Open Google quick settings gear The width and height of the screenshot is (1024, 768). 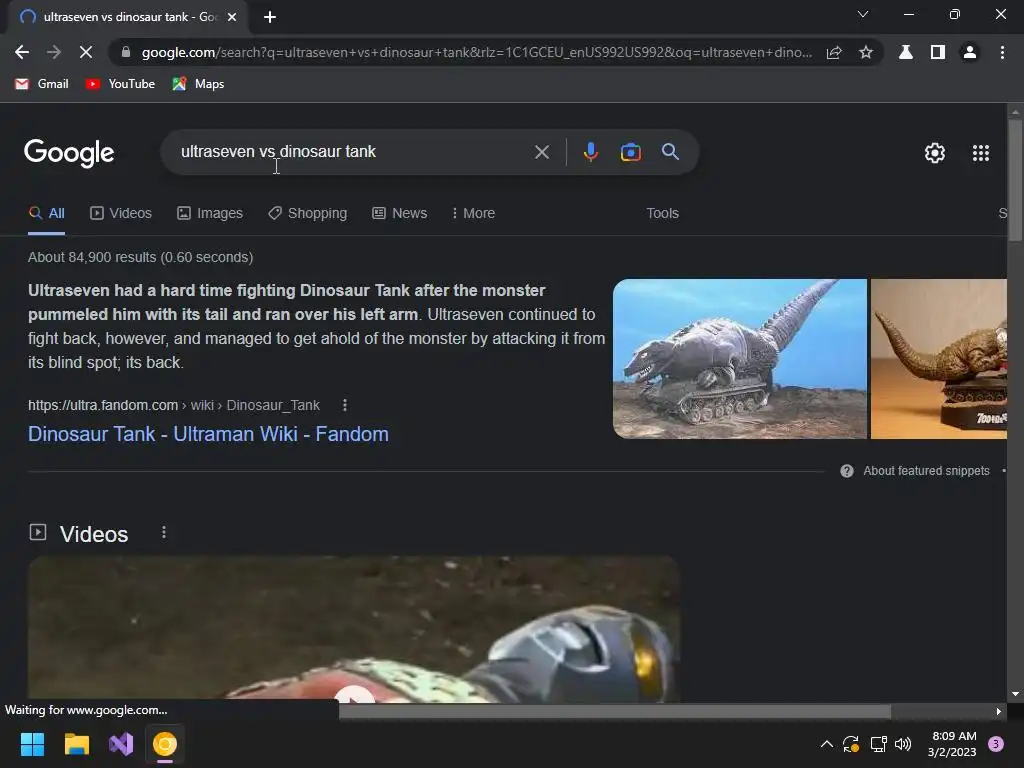[x=935, y=153]
